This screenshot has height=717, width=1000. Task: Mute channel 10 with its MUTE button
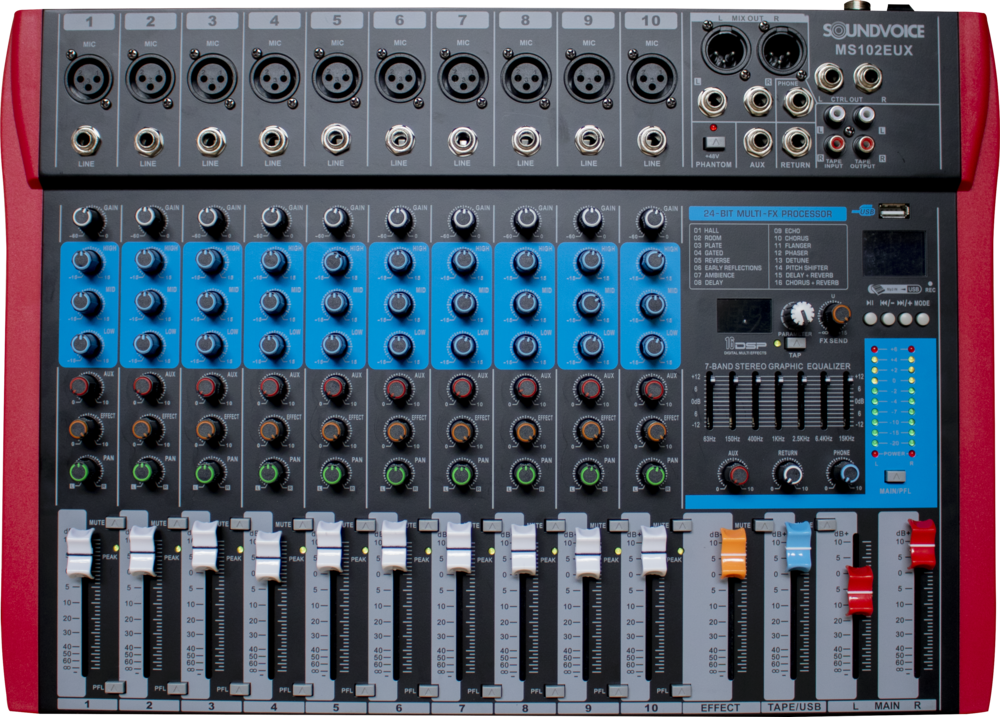coord(681,525)
